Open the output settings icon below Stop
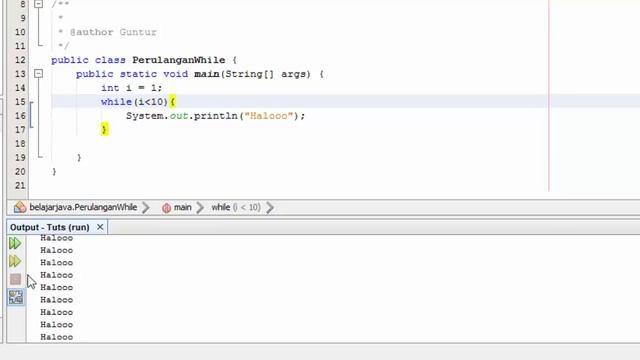 (16, 297)
